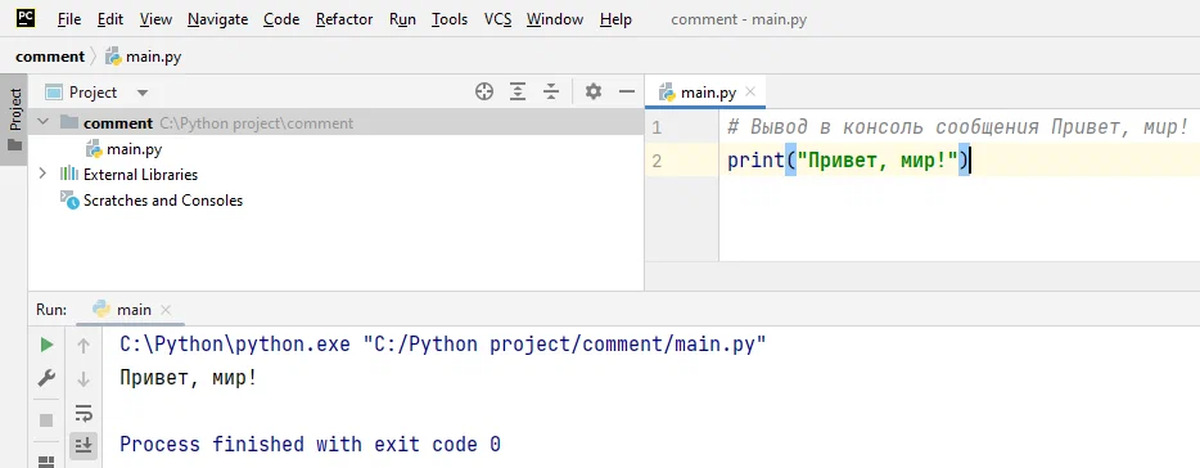Open the Refactor menu
Screen dimensions: 1200x468
tap(344, 19)
